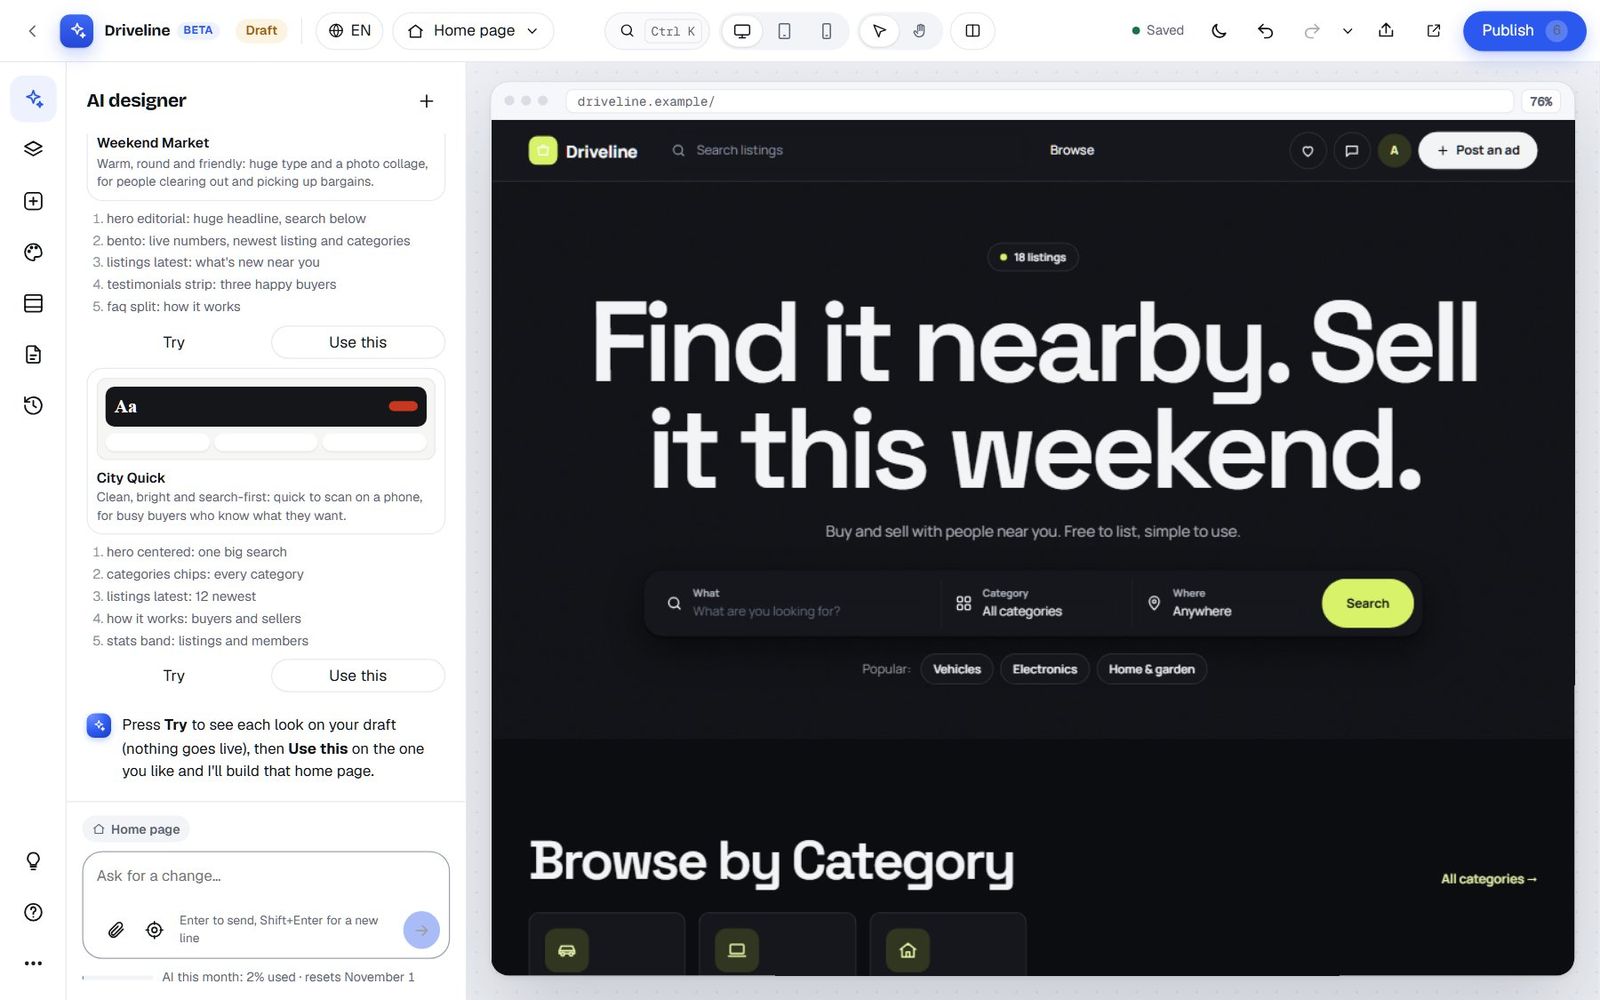This screenshot has width=1600, height=1000.
Task: Click the attach file paperclip icon
Action: (116, 930)
